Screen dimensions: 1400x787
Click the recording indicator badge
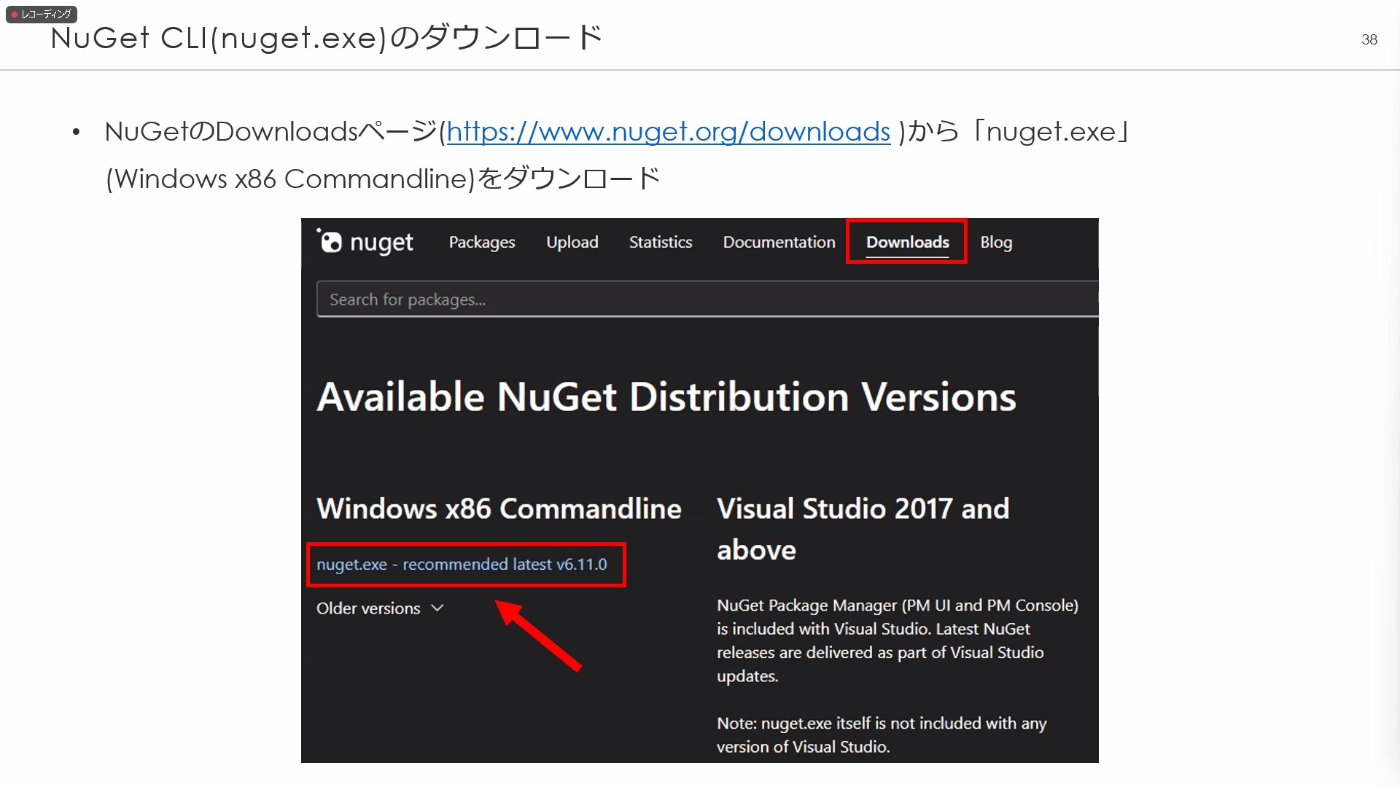tap(41, 14)
